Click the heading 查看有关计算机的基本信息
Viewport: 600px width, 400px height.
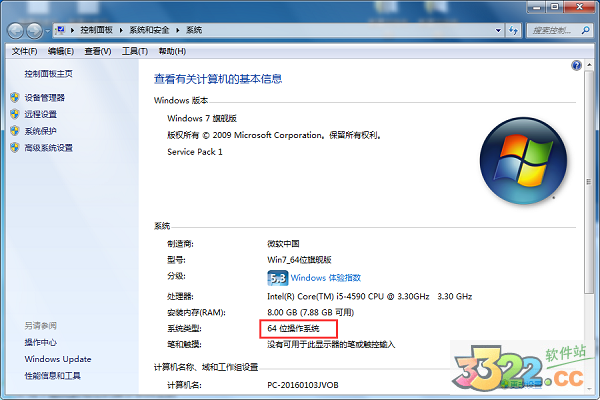[x=218, y=79]
